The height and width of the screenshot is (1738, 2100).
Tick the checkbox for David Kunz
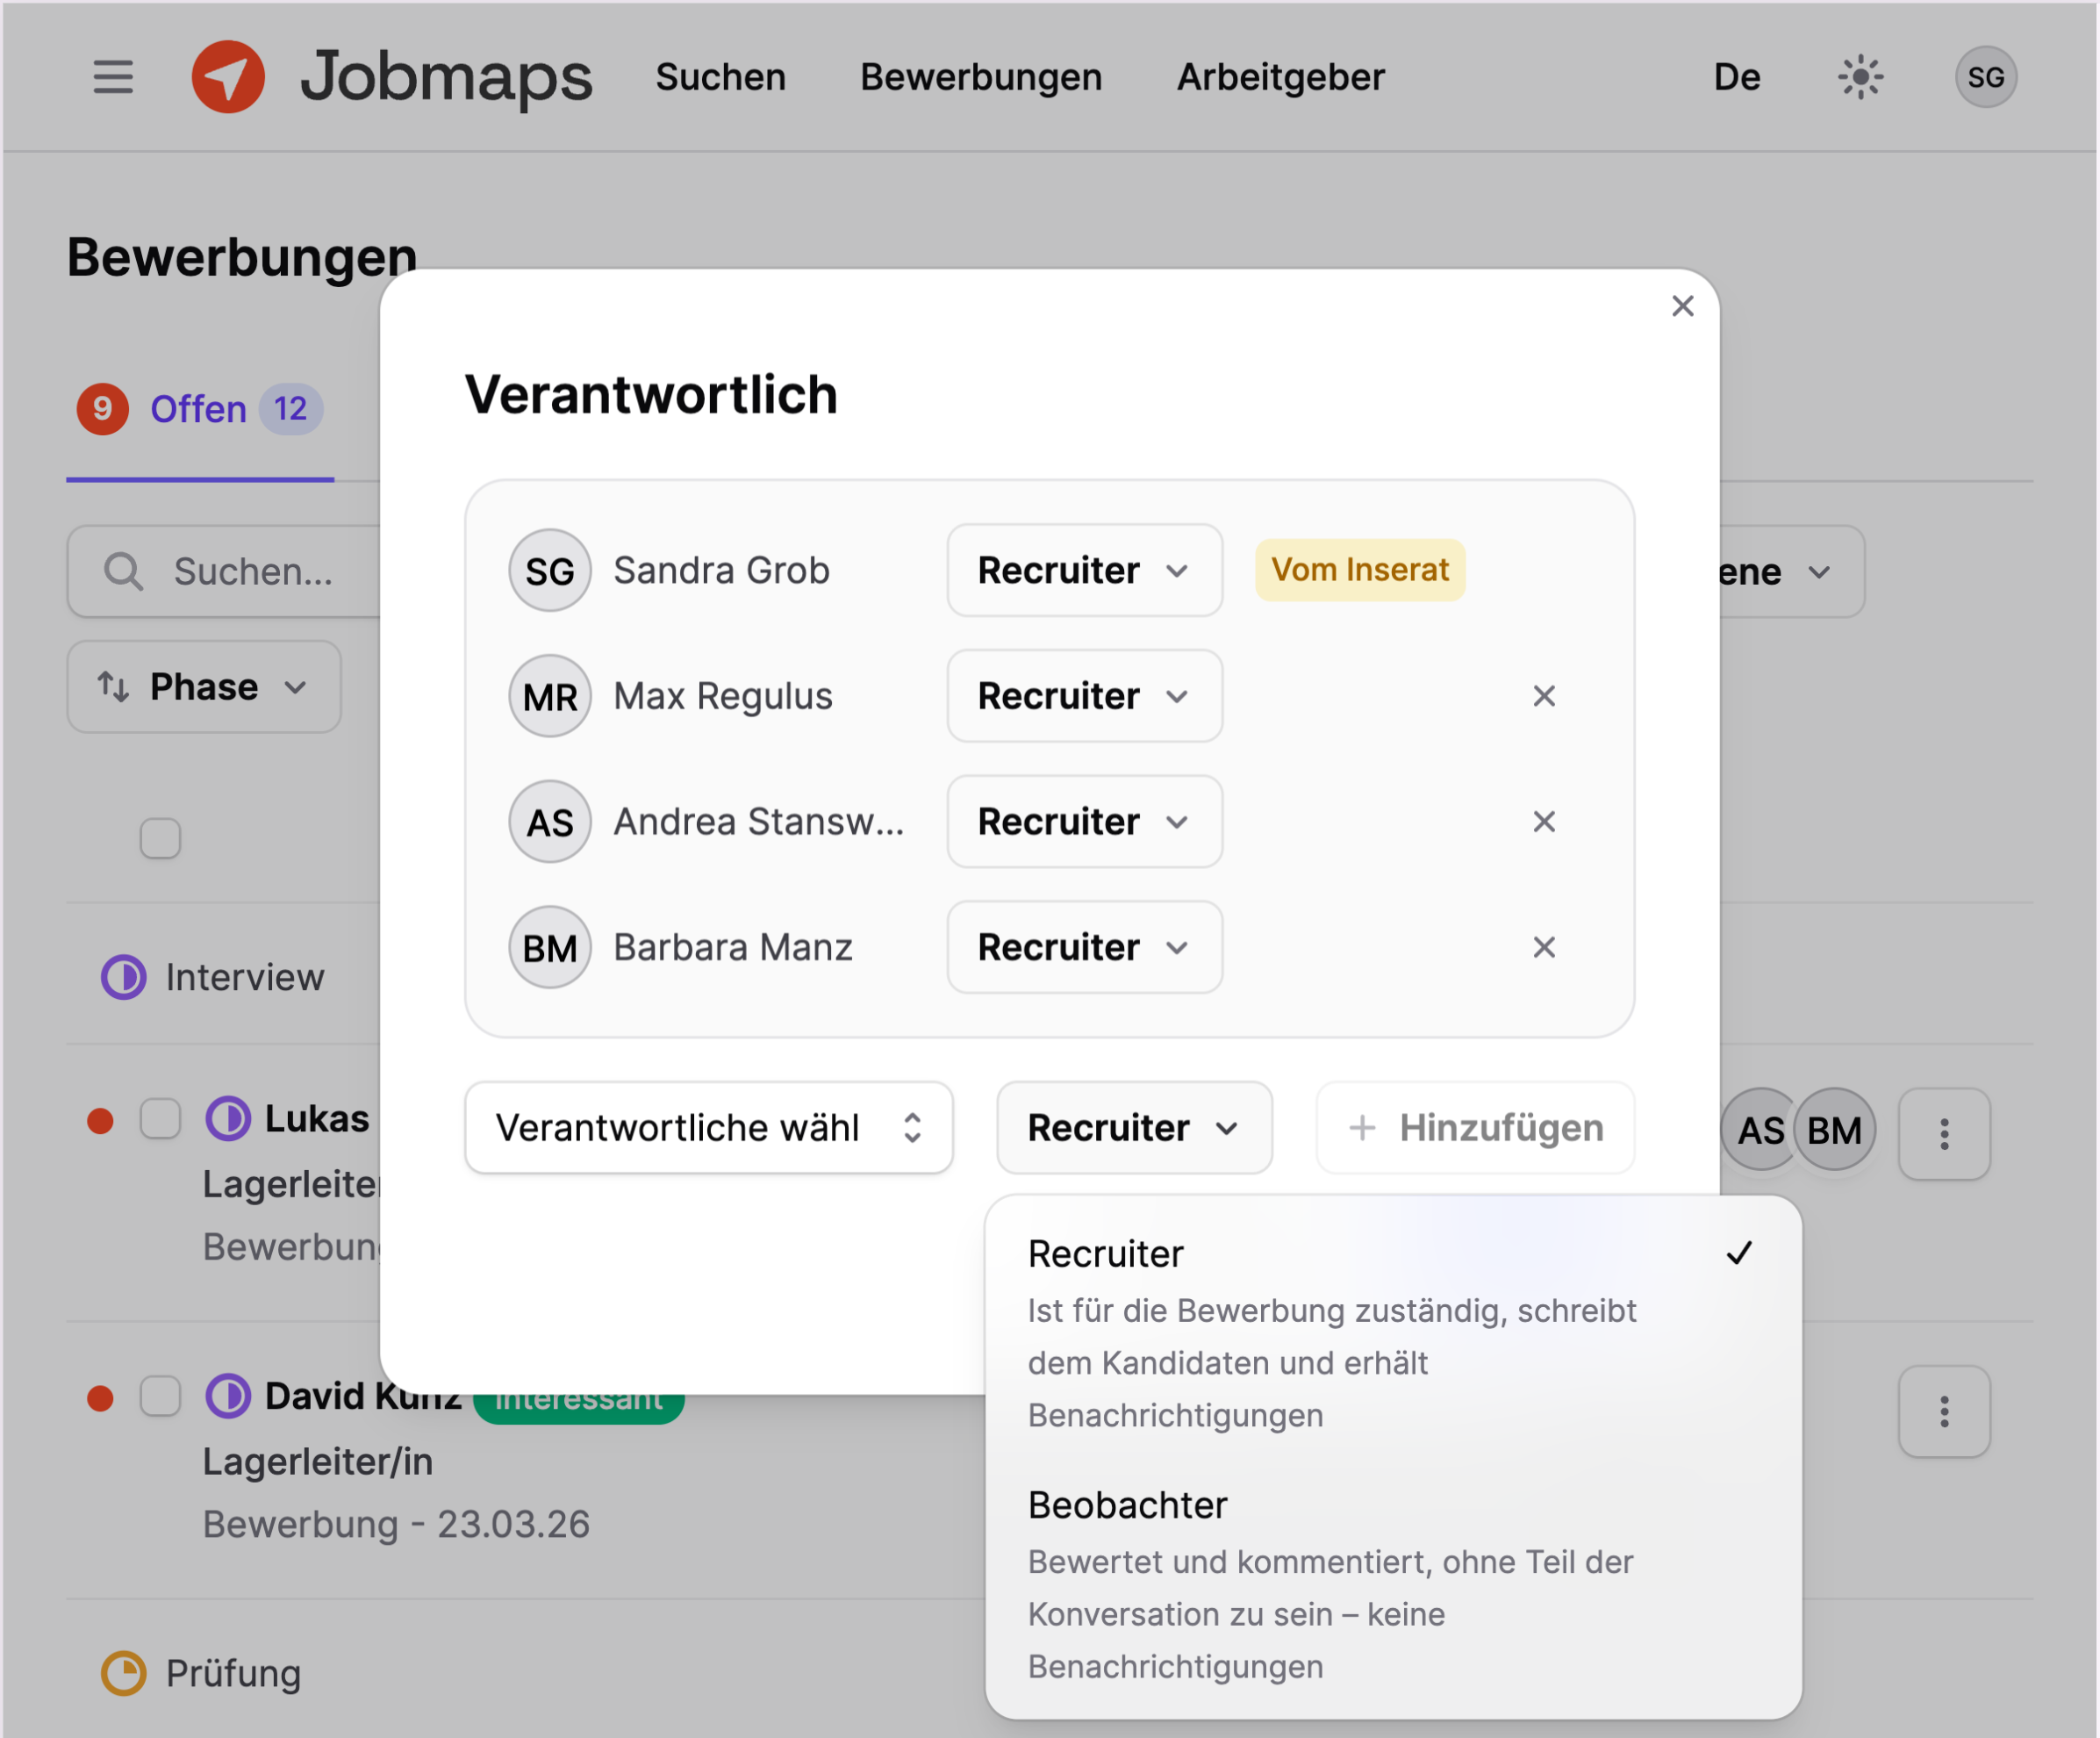pyautogui.click(x=160, y=1396)
